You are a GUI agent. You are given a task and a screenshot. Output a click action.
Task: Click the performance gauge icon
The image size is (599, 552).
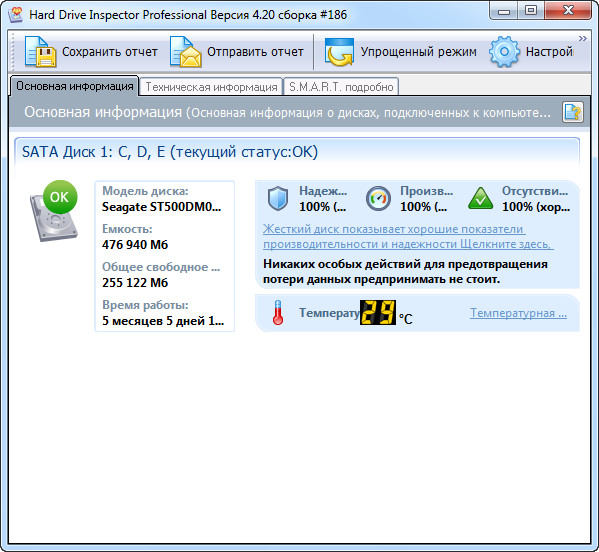[x=378, y=199]
